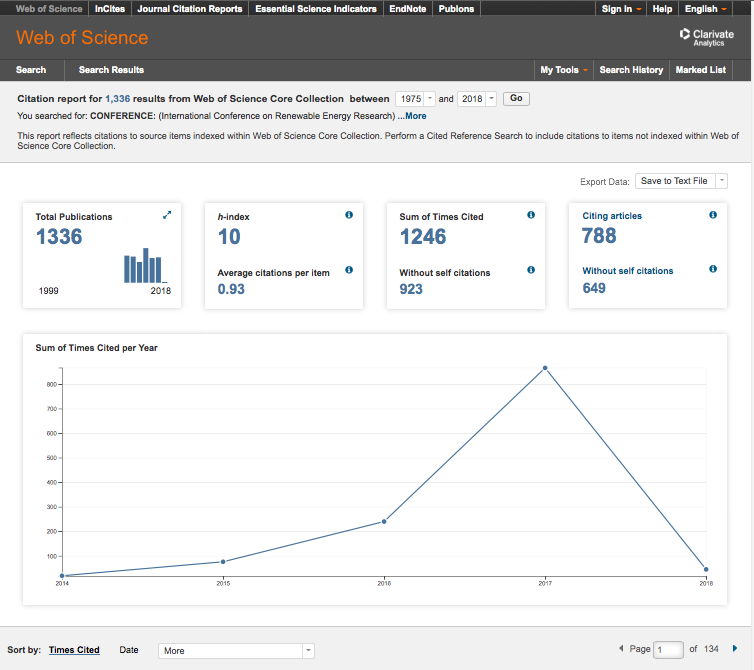
Task: Click the 2016 data point on the chart
Action: 384,521
